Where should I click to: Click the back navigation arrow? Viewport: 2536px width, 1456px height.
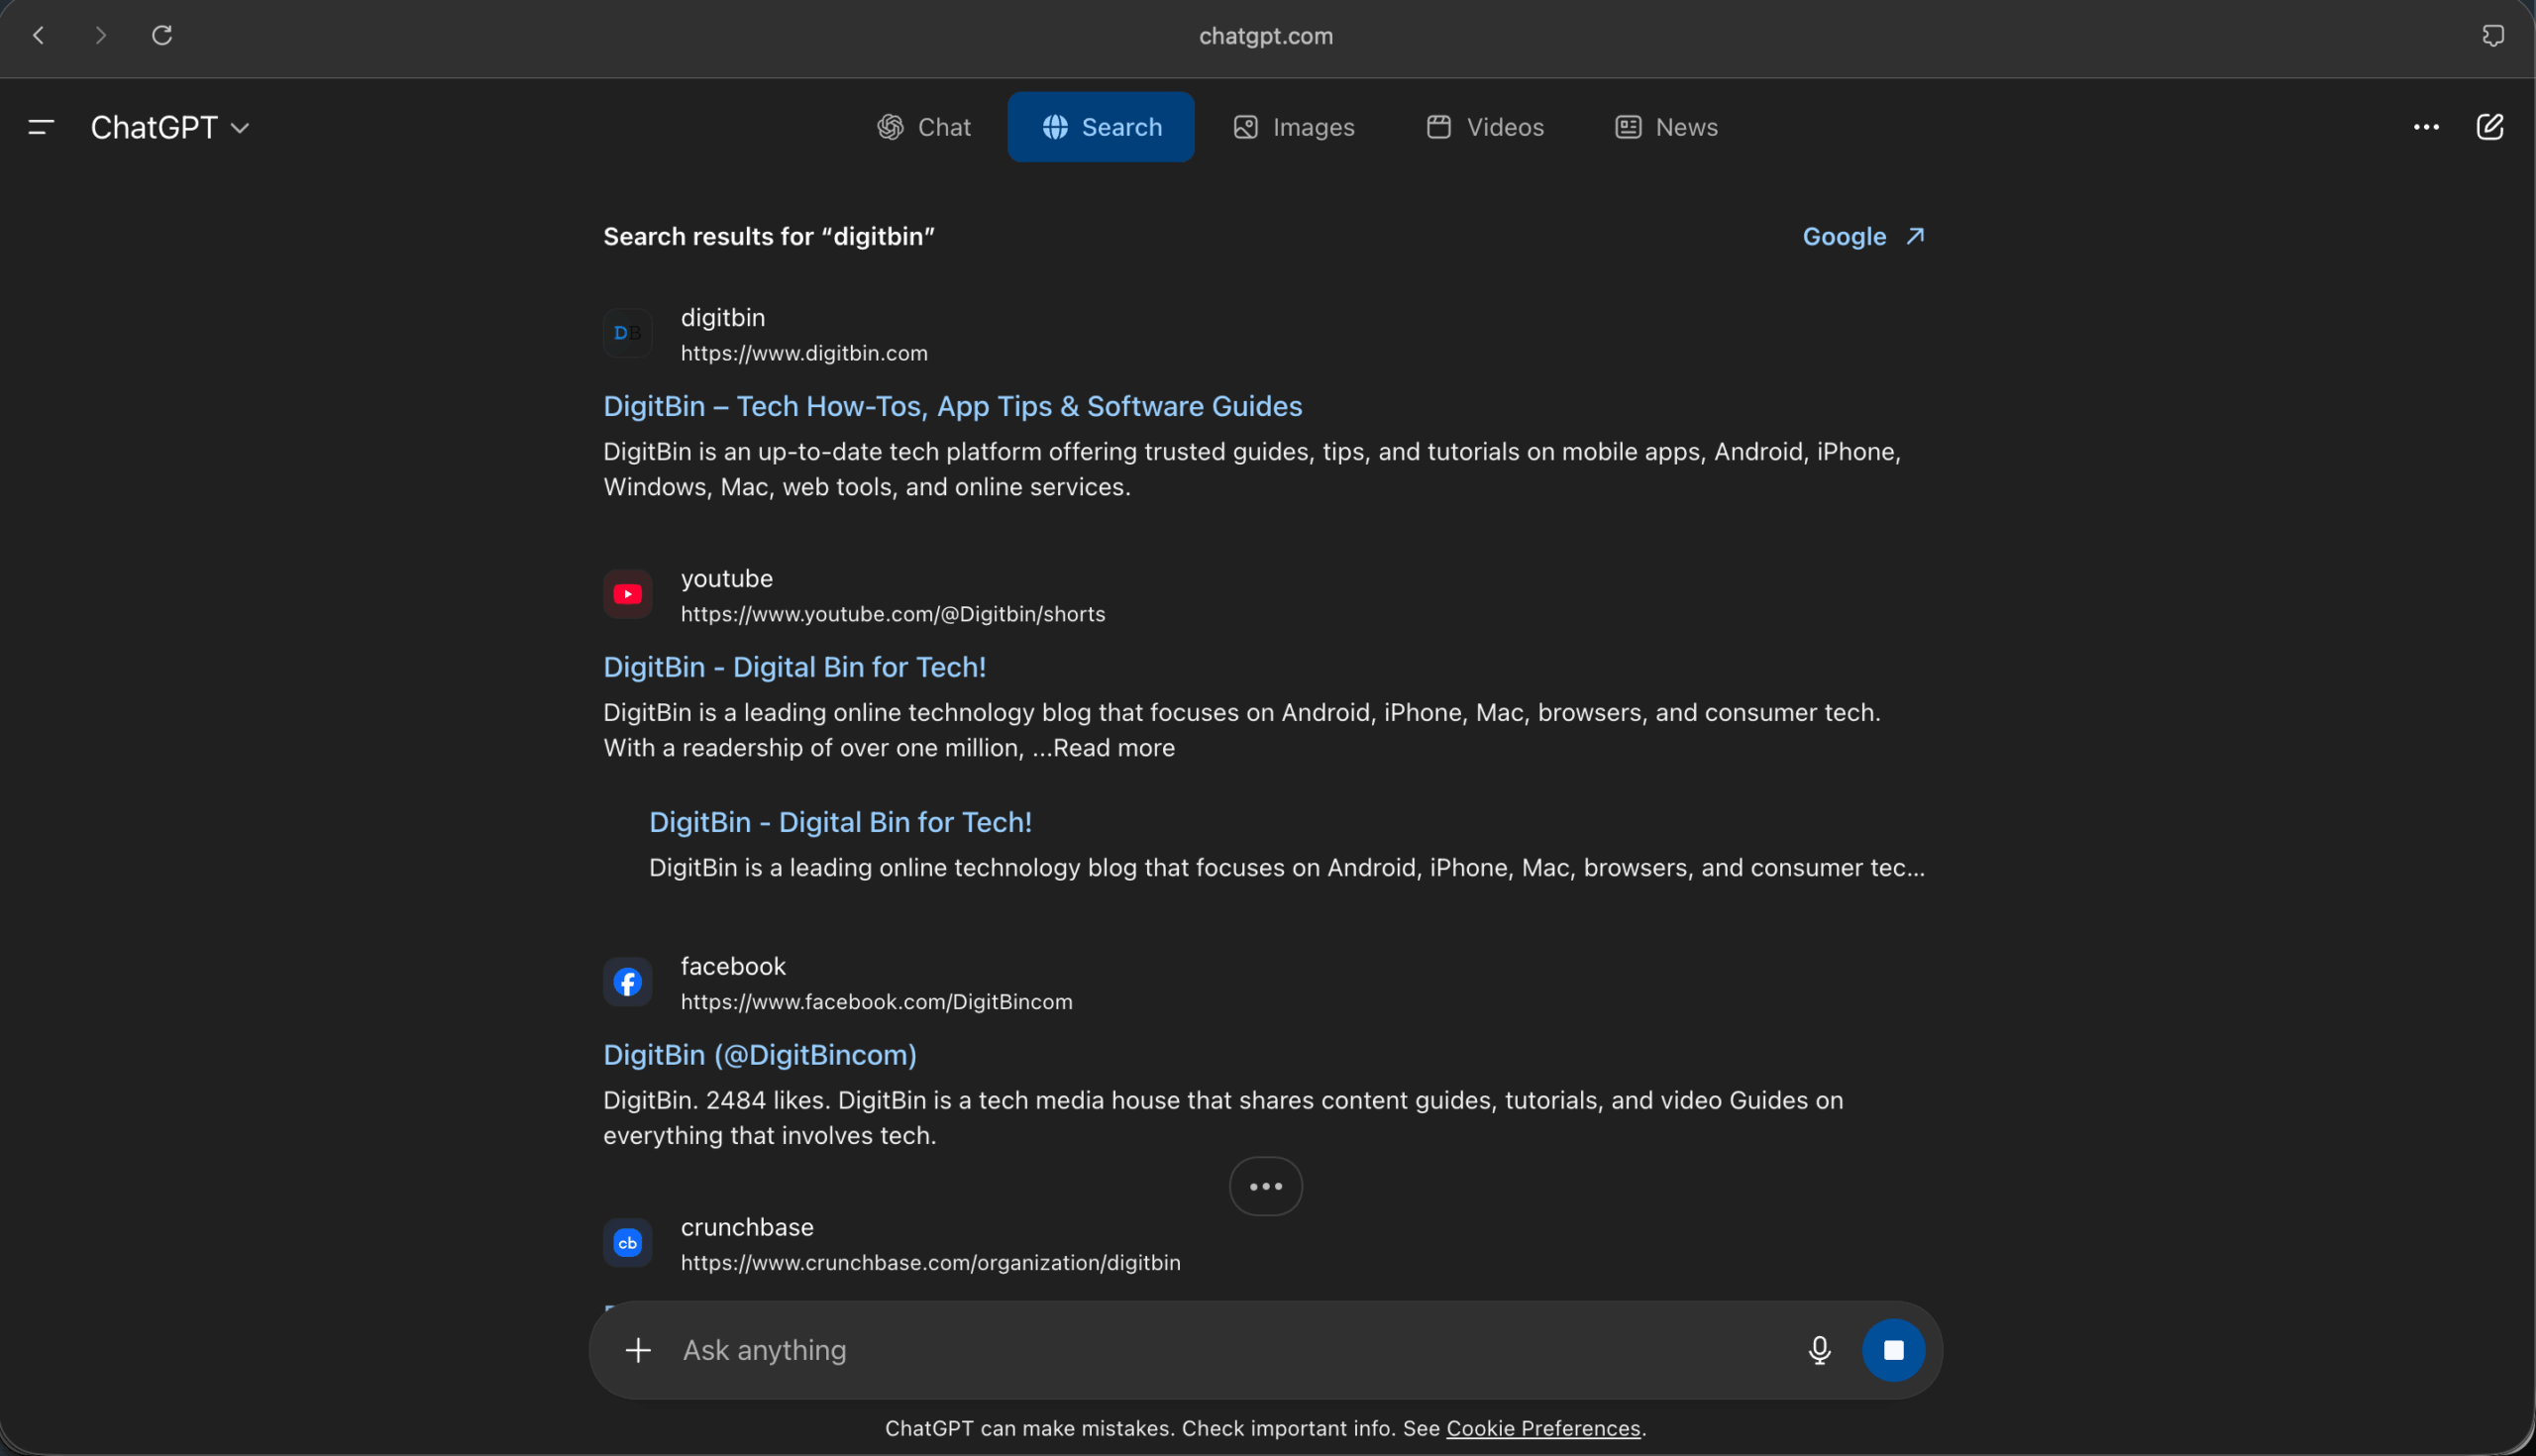point(38,35)
